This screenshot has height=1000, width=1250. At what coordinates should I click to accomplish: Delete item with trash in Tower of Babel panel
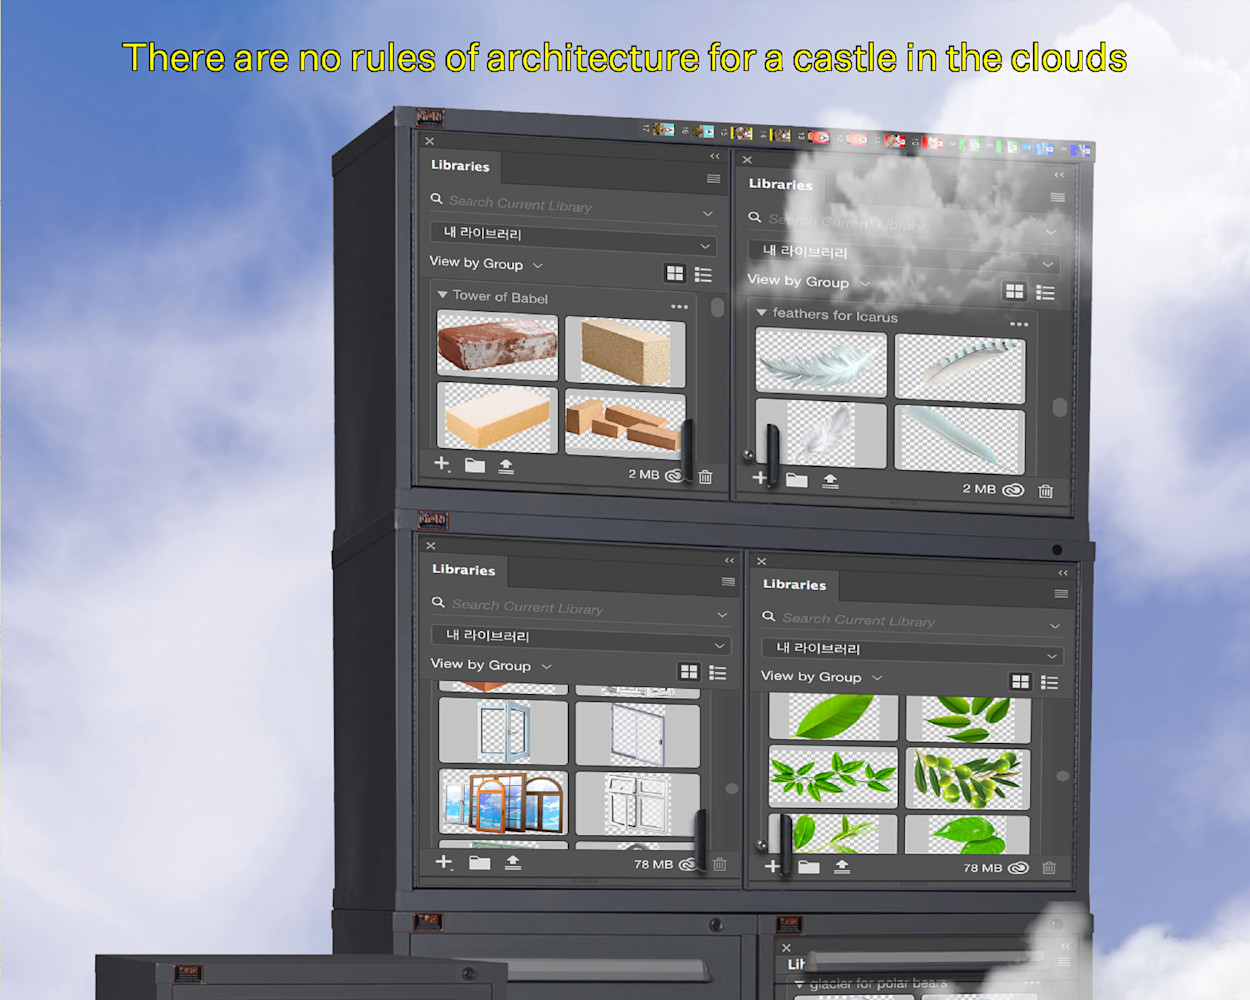click(706, 477)
